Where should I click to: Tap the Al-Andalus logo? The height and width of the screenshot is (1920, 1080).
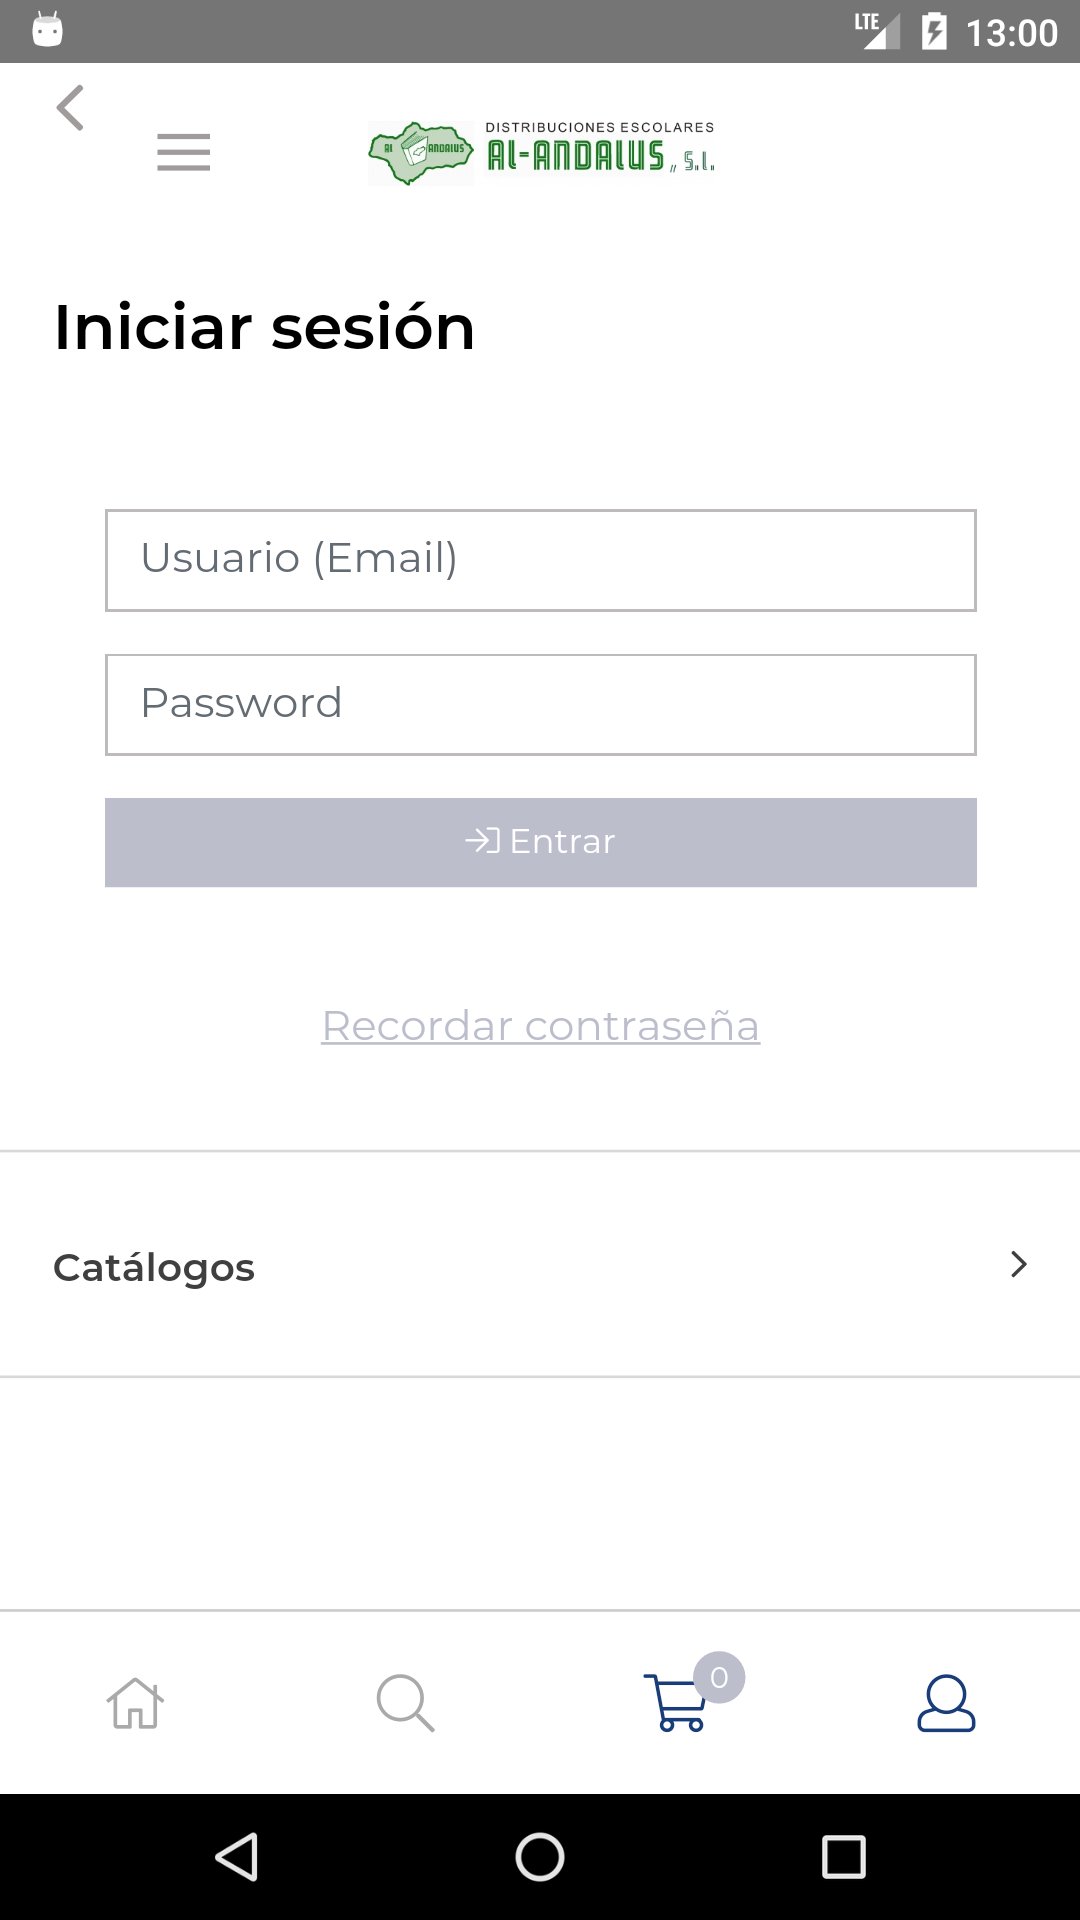[x=541, y=153]
